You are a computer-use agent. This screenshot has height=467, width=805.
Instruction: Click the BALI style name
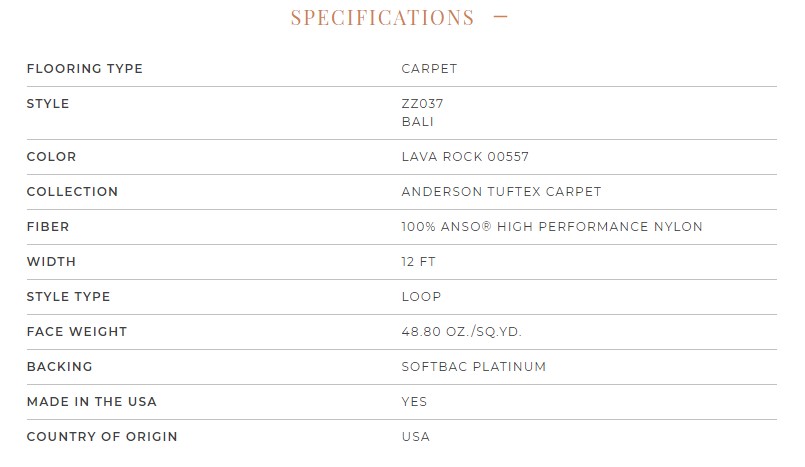[418, 122]
